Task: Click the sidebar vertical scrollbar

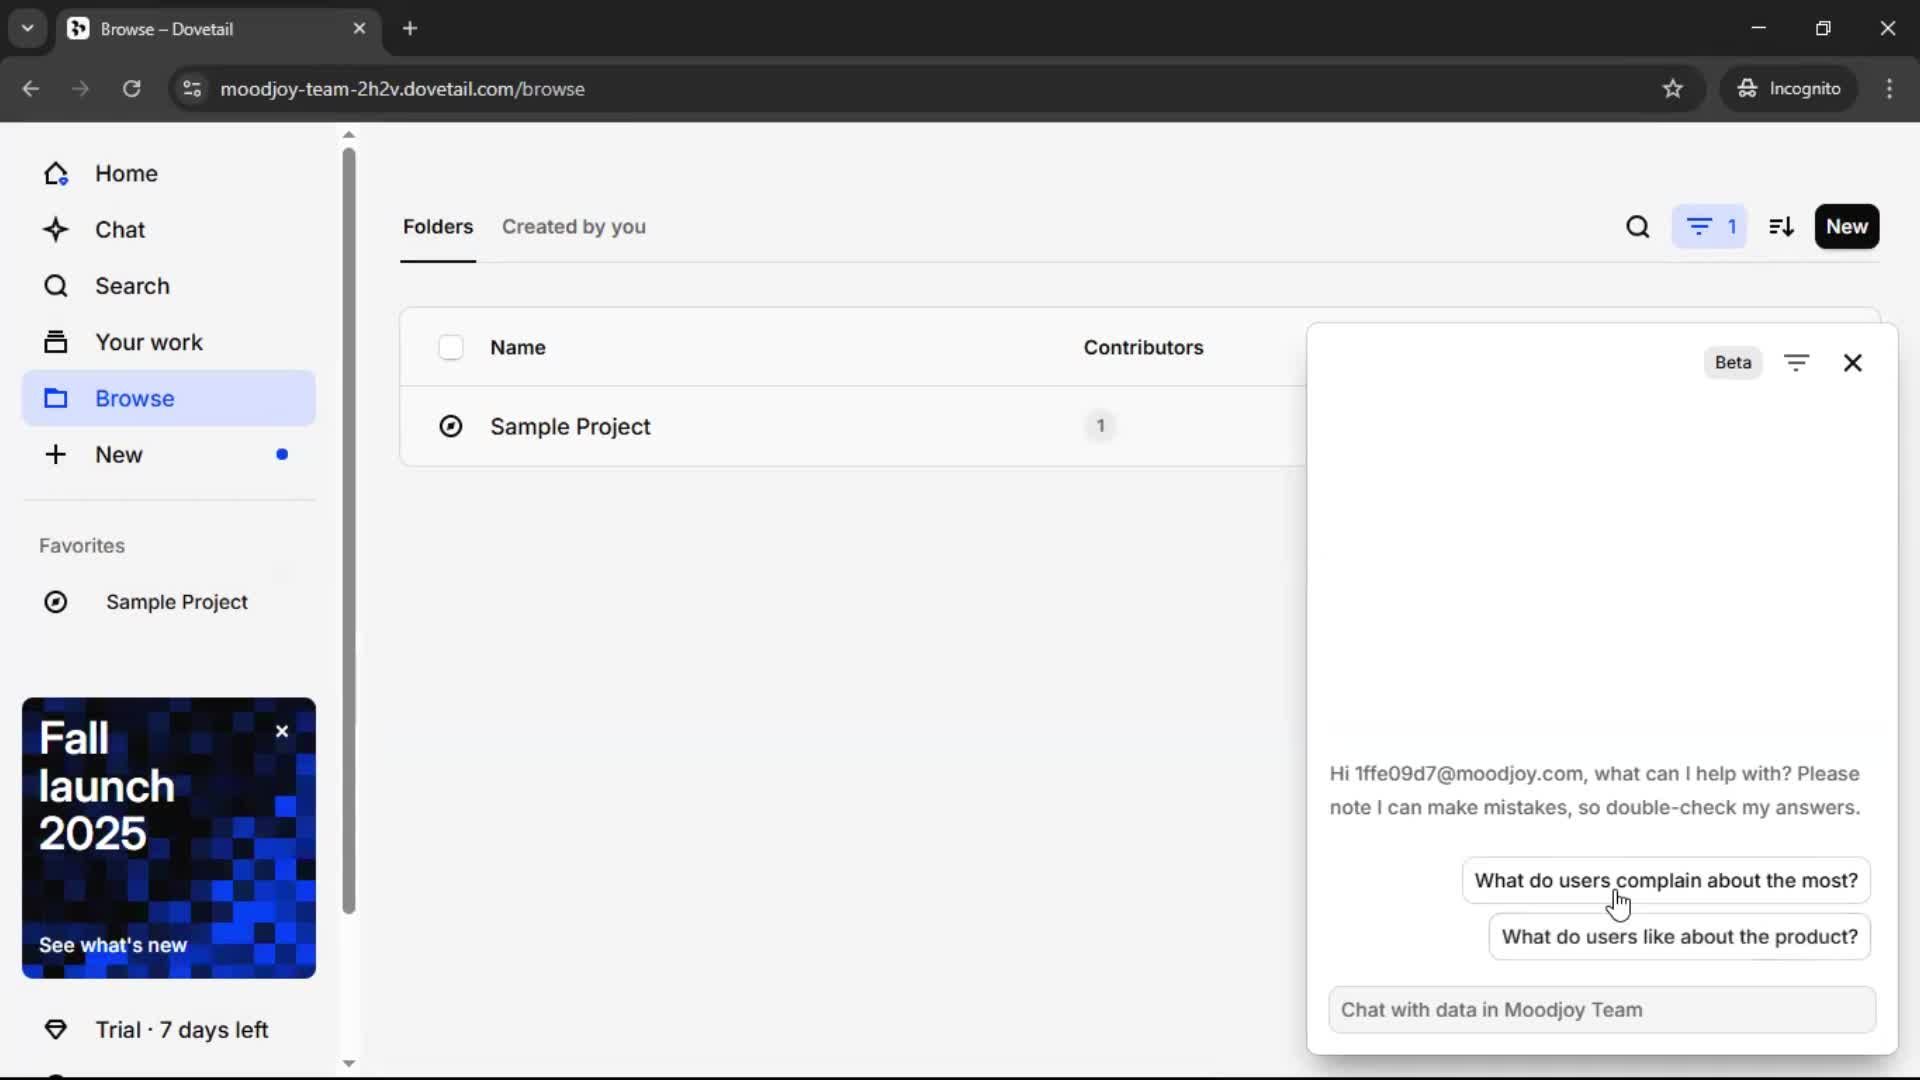Action: coord(348,530)
